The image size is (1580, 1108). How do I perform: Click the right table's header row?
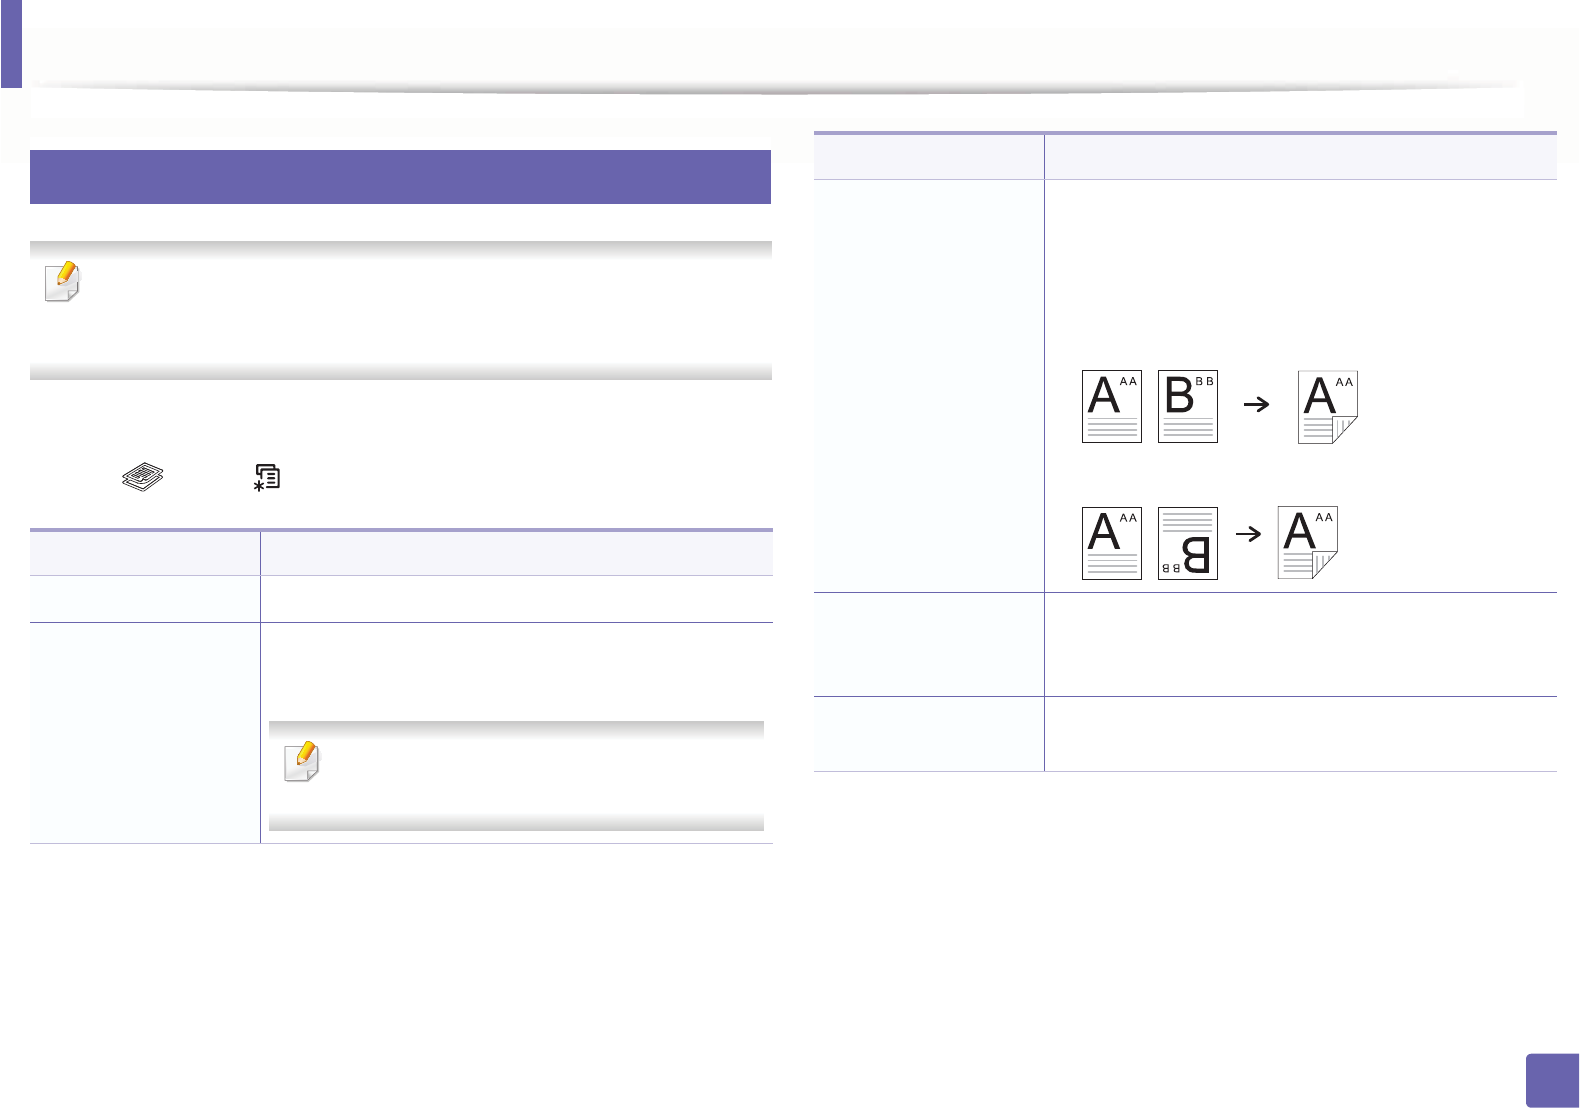pos(1185,157)
